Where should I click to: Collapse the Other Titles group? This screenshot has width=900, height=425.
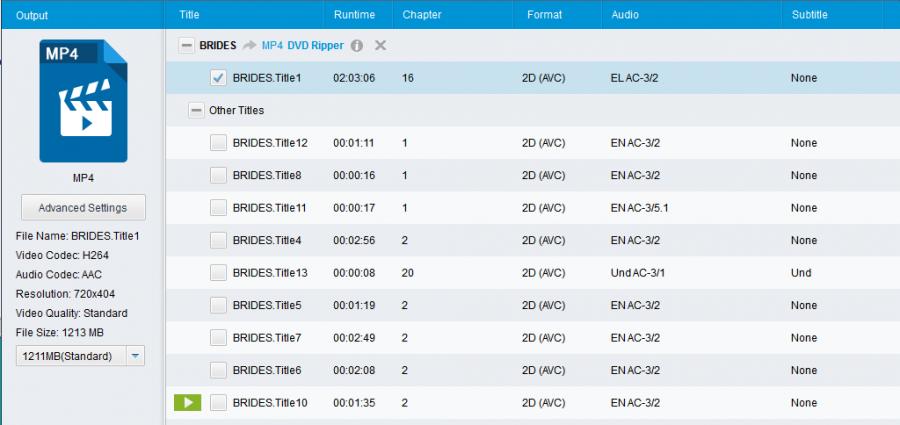196,110
